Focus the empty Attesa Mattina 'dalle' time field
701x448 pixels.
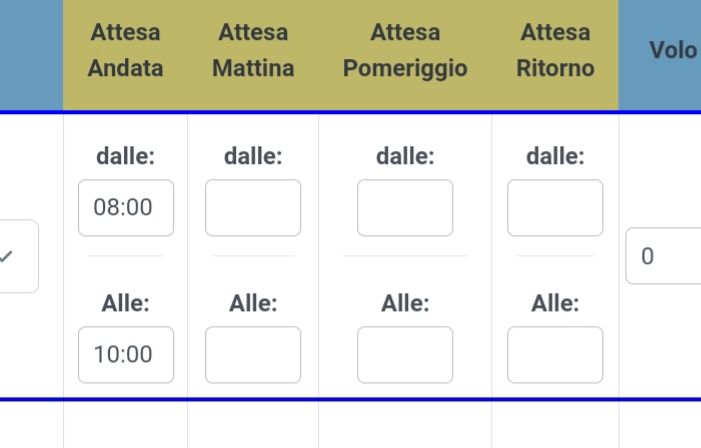[253, 208]
